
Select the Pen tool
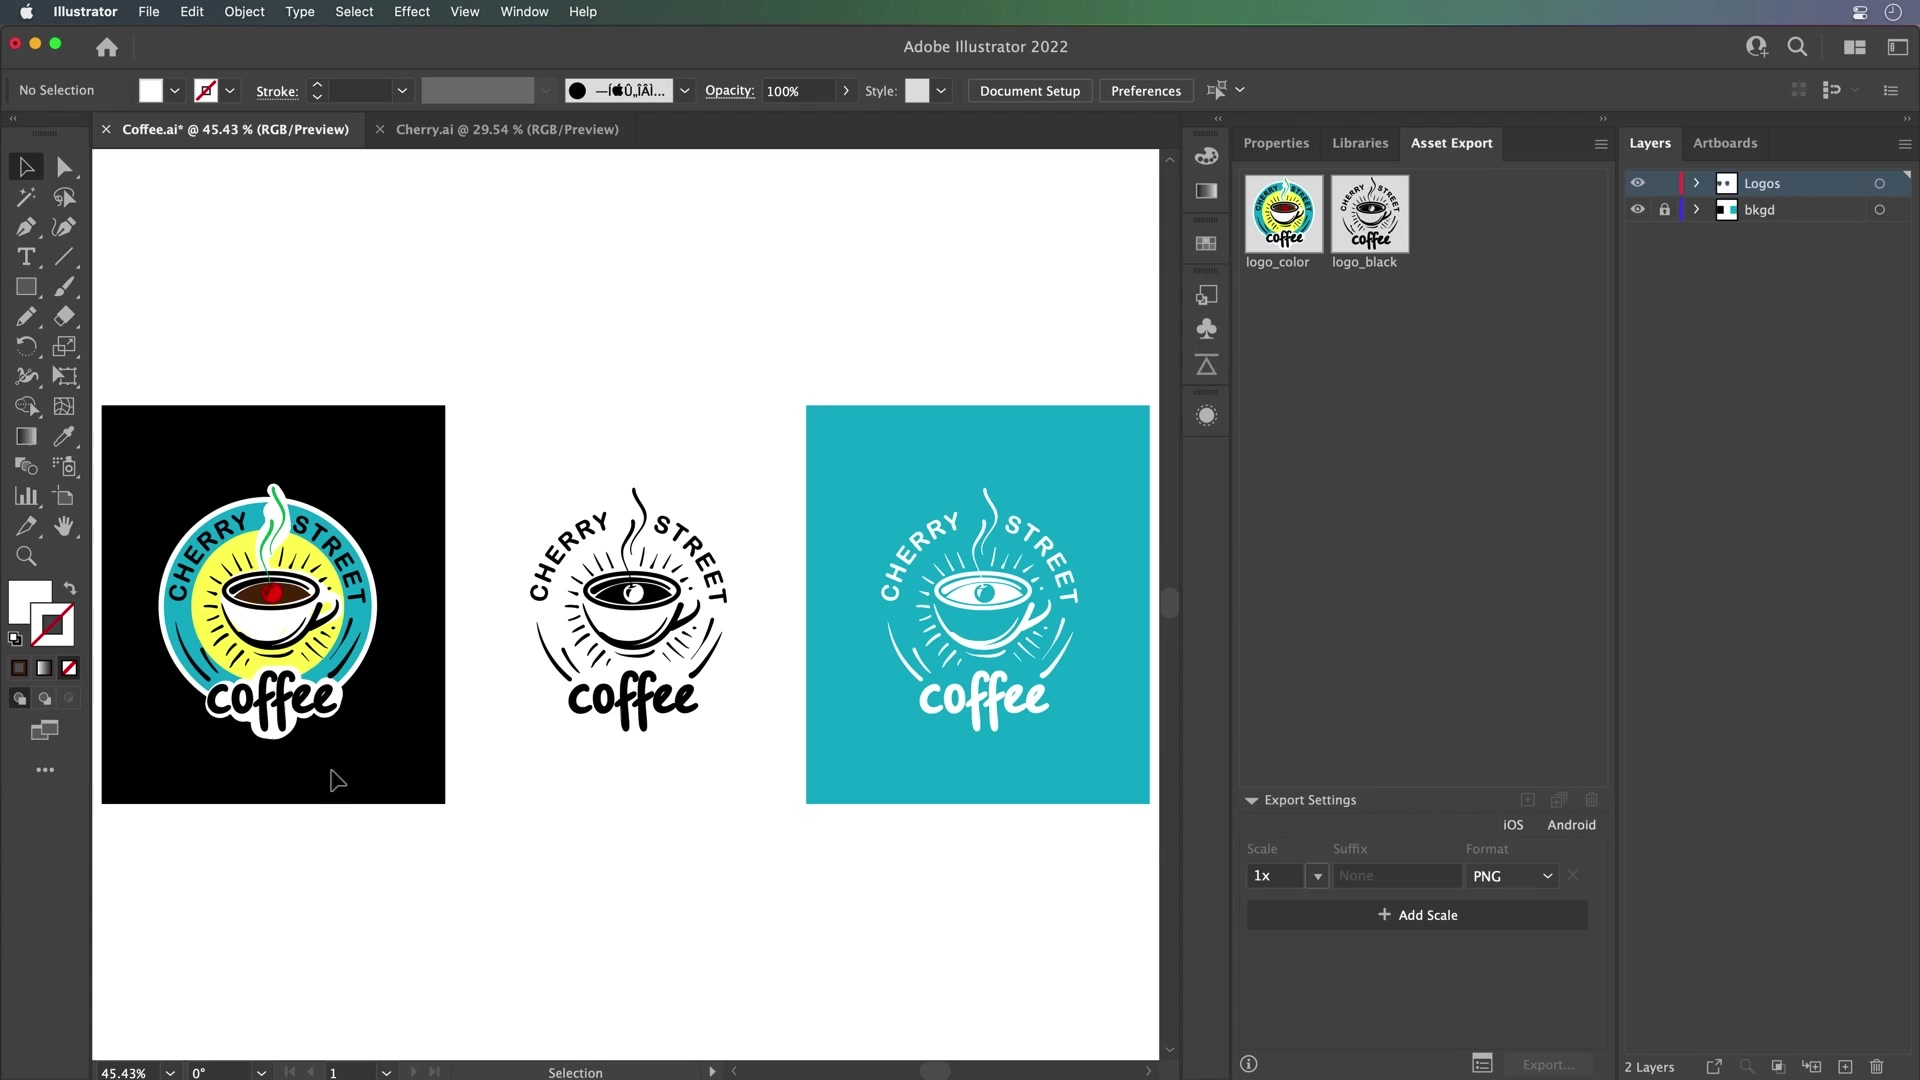(x=26, y=227)
